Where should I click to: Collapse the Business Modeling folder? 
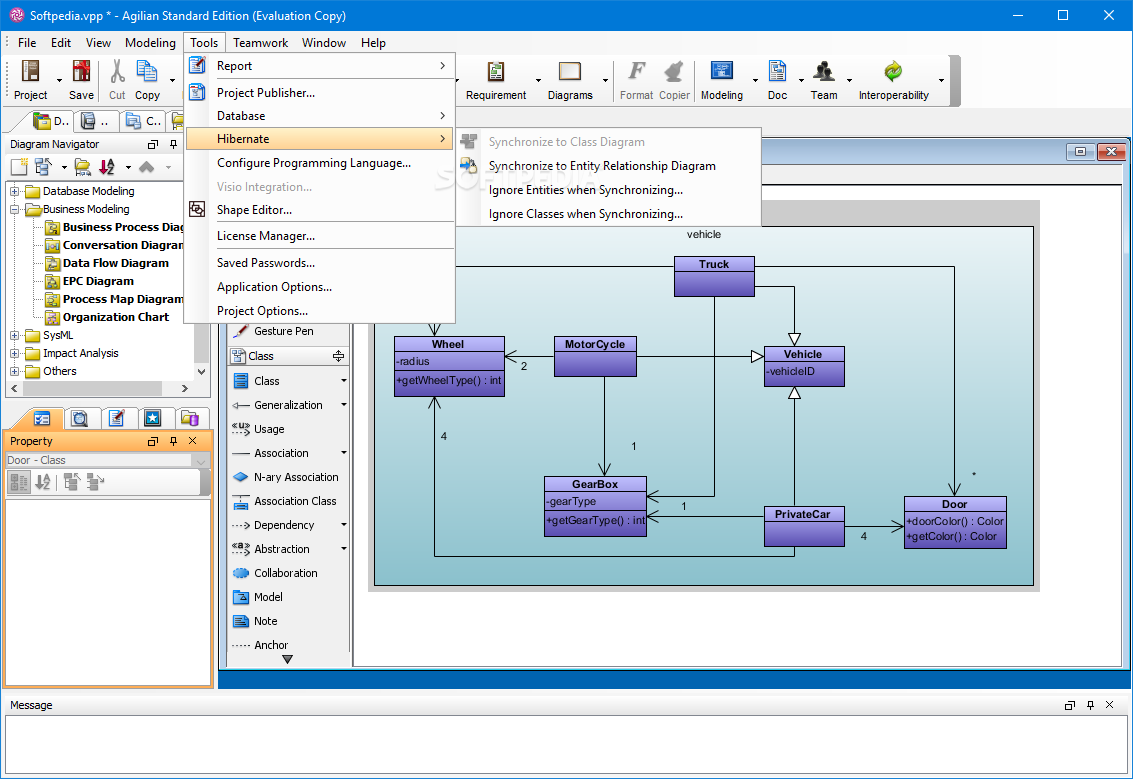(14, 210)
